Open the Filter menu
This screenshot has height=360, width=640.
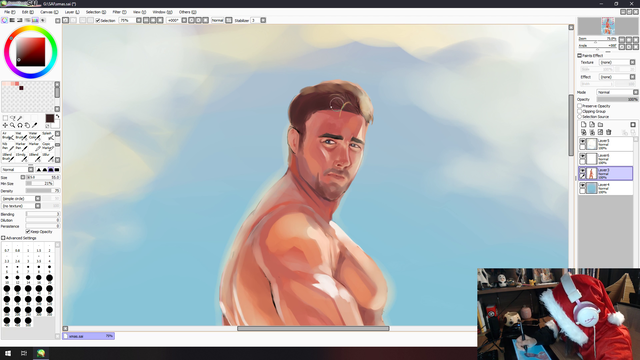119,12
